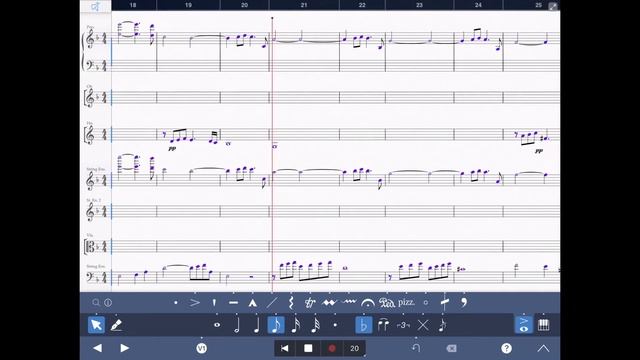Screen dimensions: 640x360
Task: Add glissando line marking
Action: tap(272, 303)
